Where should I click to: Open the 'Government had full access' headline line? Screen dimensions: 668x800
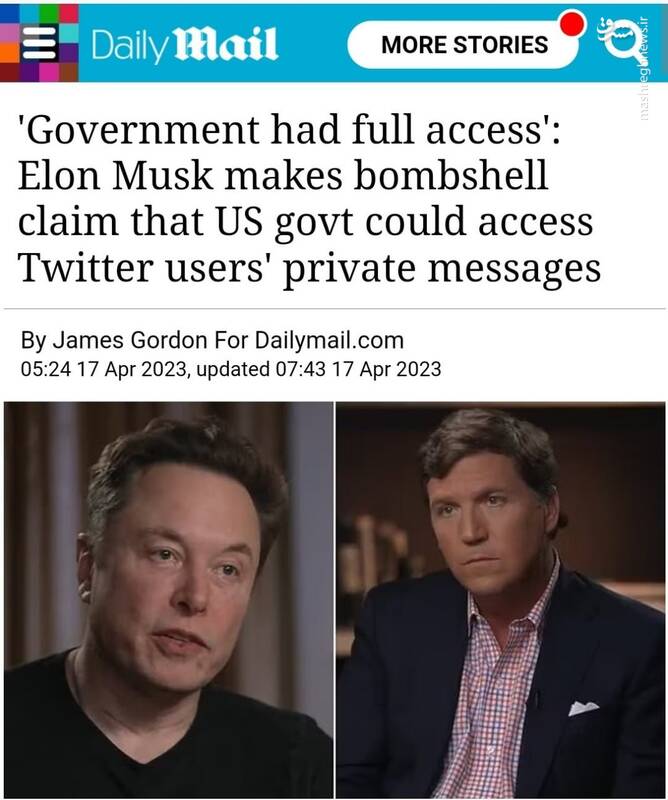(289, 129)
